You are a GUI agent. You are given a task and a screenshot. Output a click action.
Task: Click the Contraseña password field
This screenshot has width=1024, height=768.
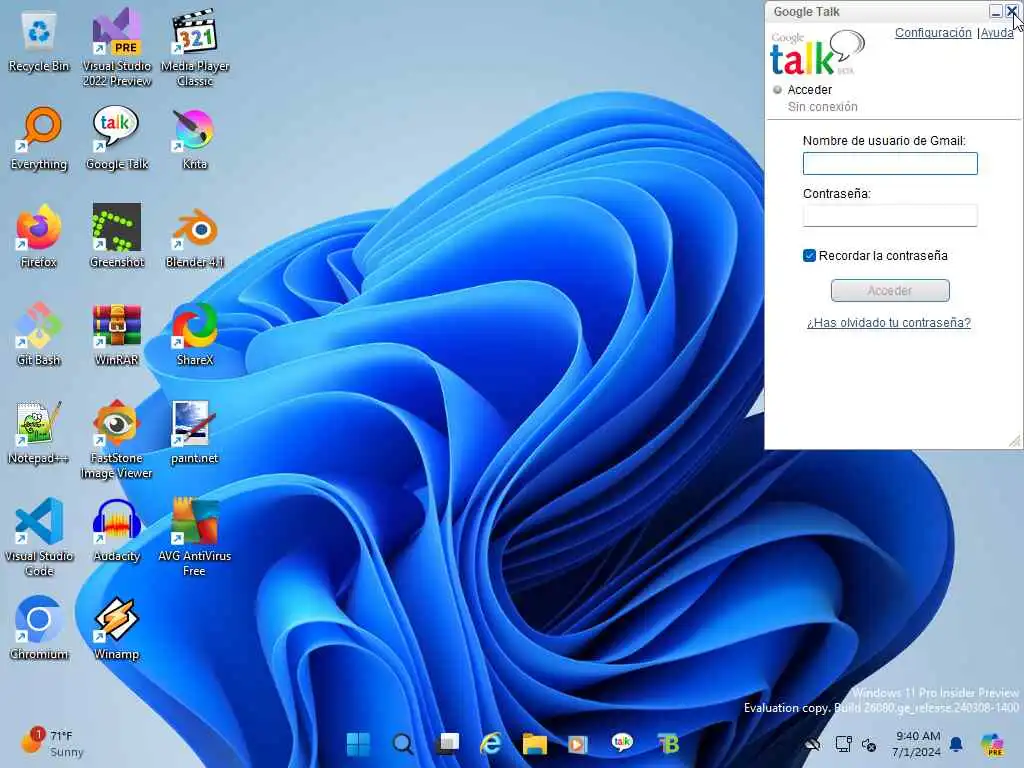point(890,216)
